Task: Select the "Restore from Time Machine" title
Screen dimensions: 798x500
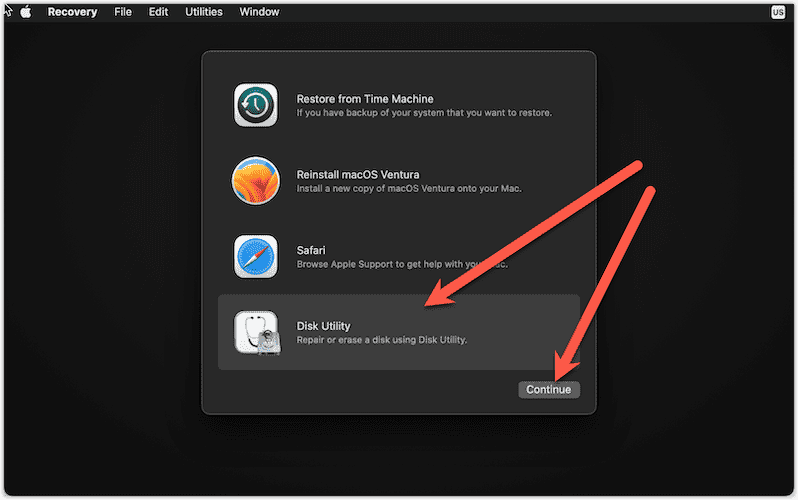Action: [364, 99]
